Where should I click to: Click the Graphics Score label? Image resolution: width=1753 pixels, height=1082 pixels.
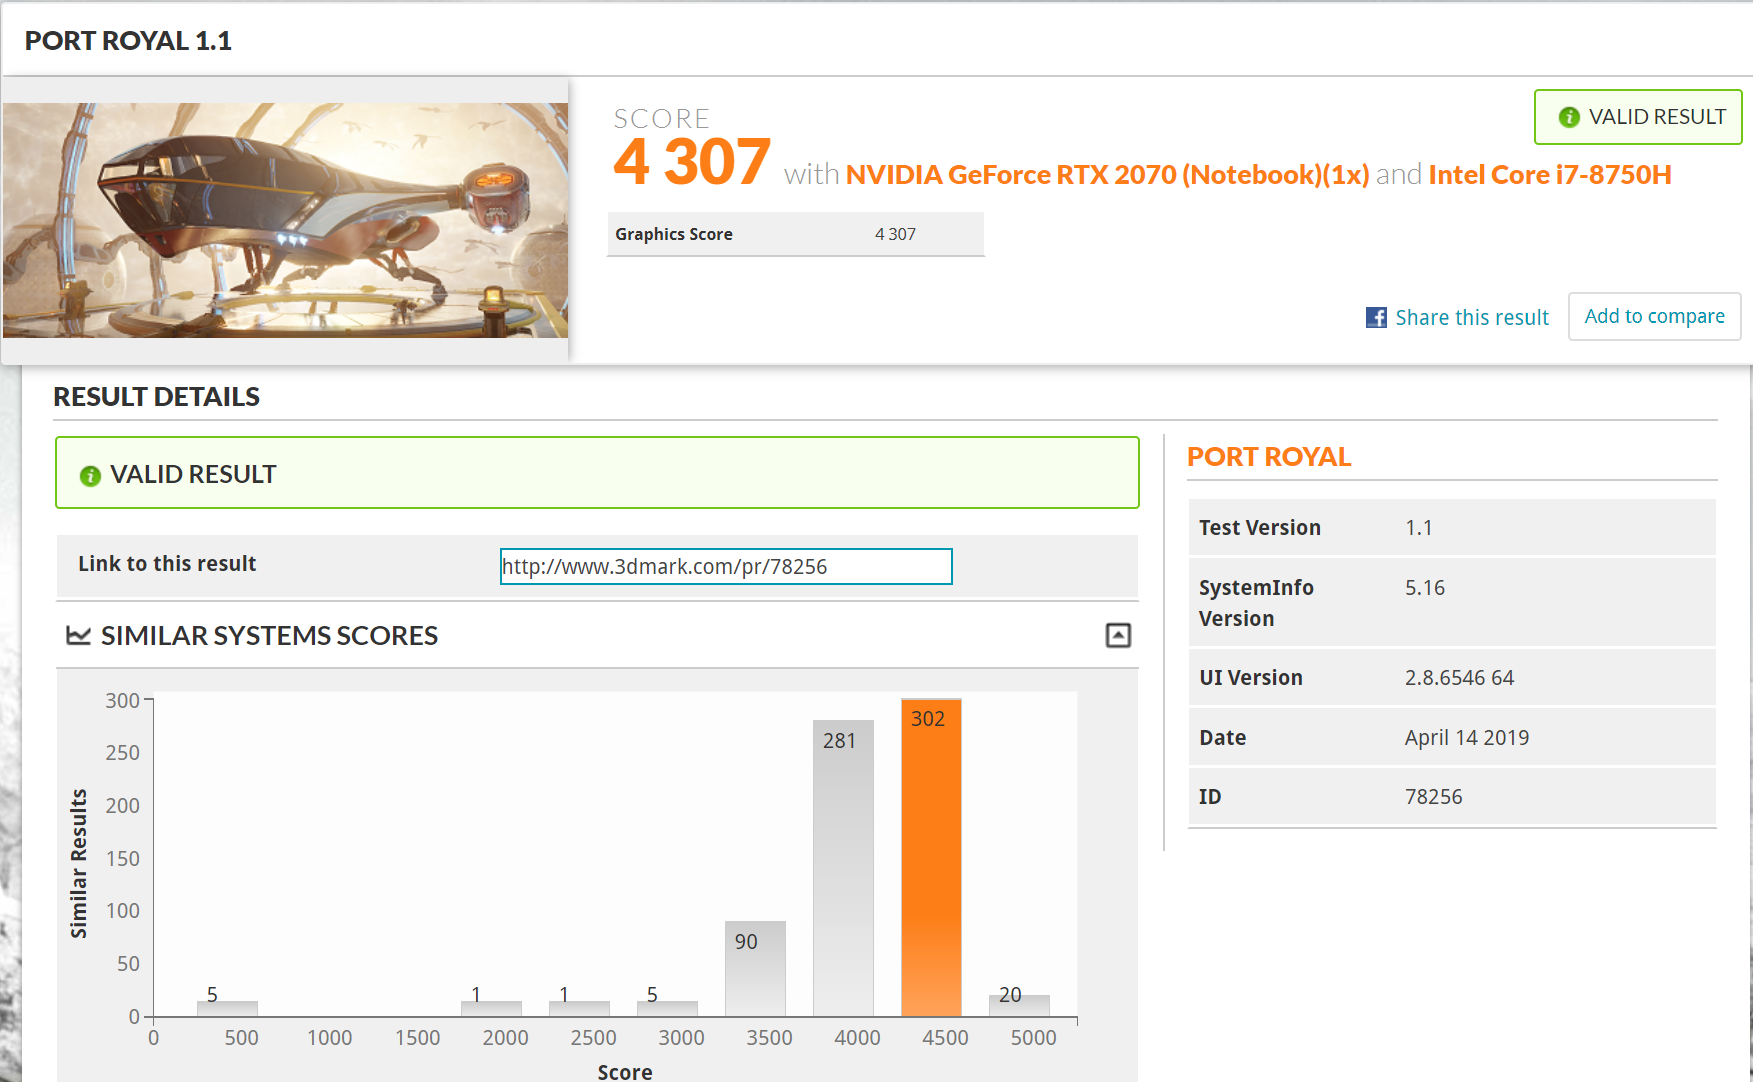(x=674, y=234)
